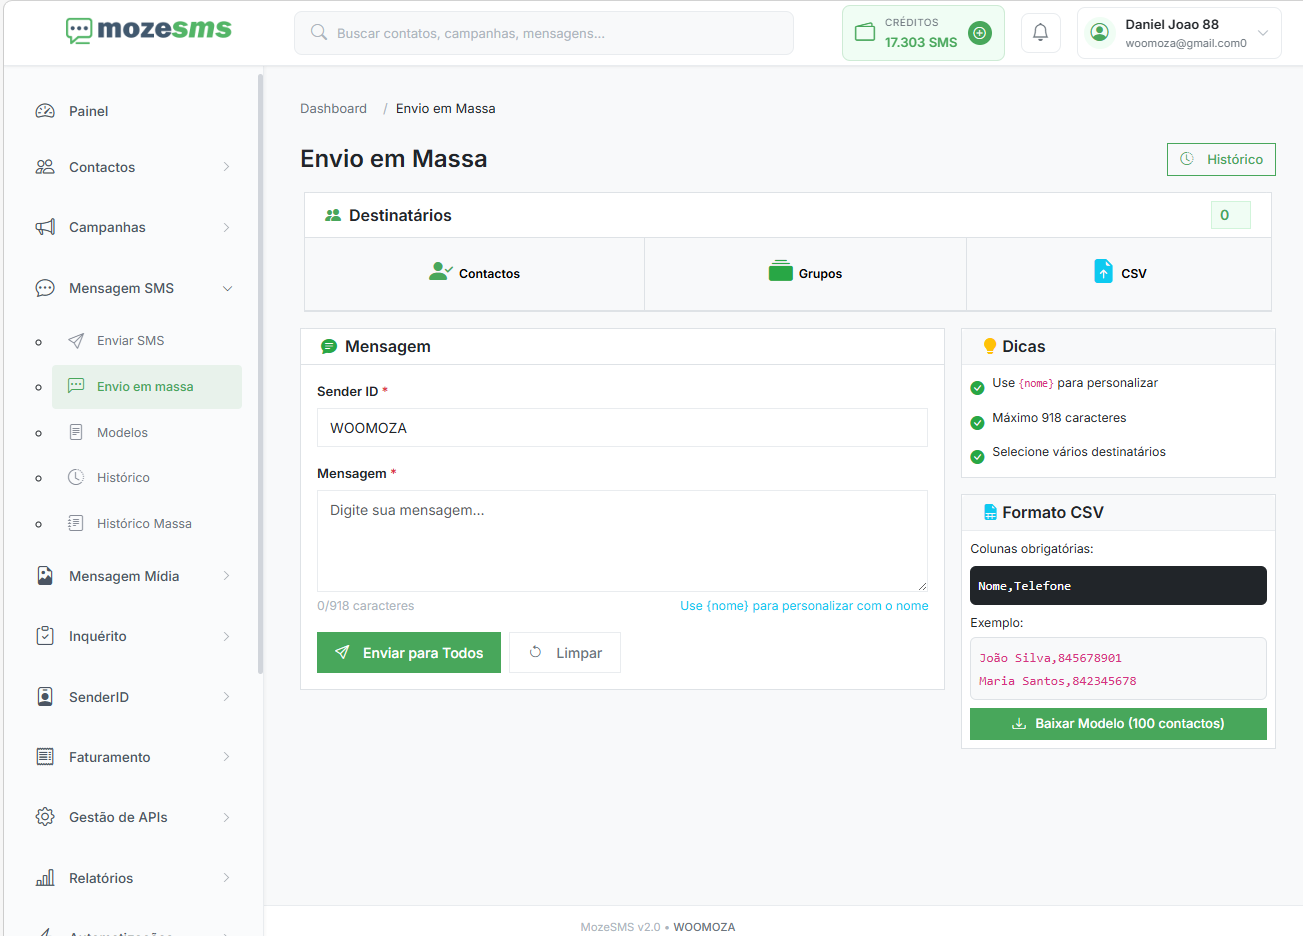Viewport: 1303px width, 936px height.
Task: Choose the Contactos recipients tab
Action: pos(474,273)
